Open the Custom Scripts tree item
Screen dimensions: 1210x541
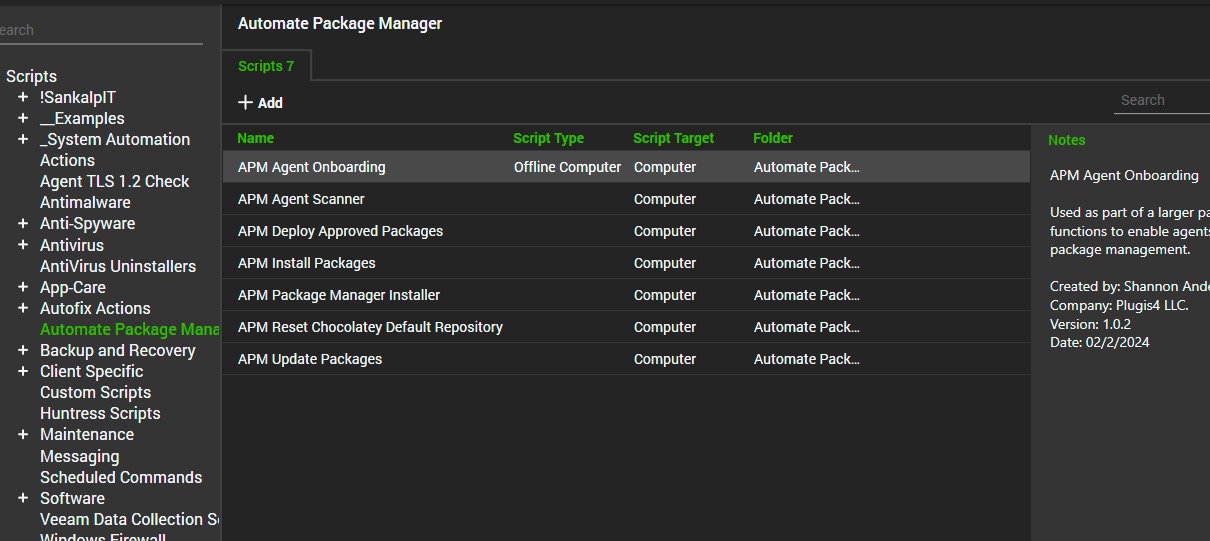tap(95, 392)
